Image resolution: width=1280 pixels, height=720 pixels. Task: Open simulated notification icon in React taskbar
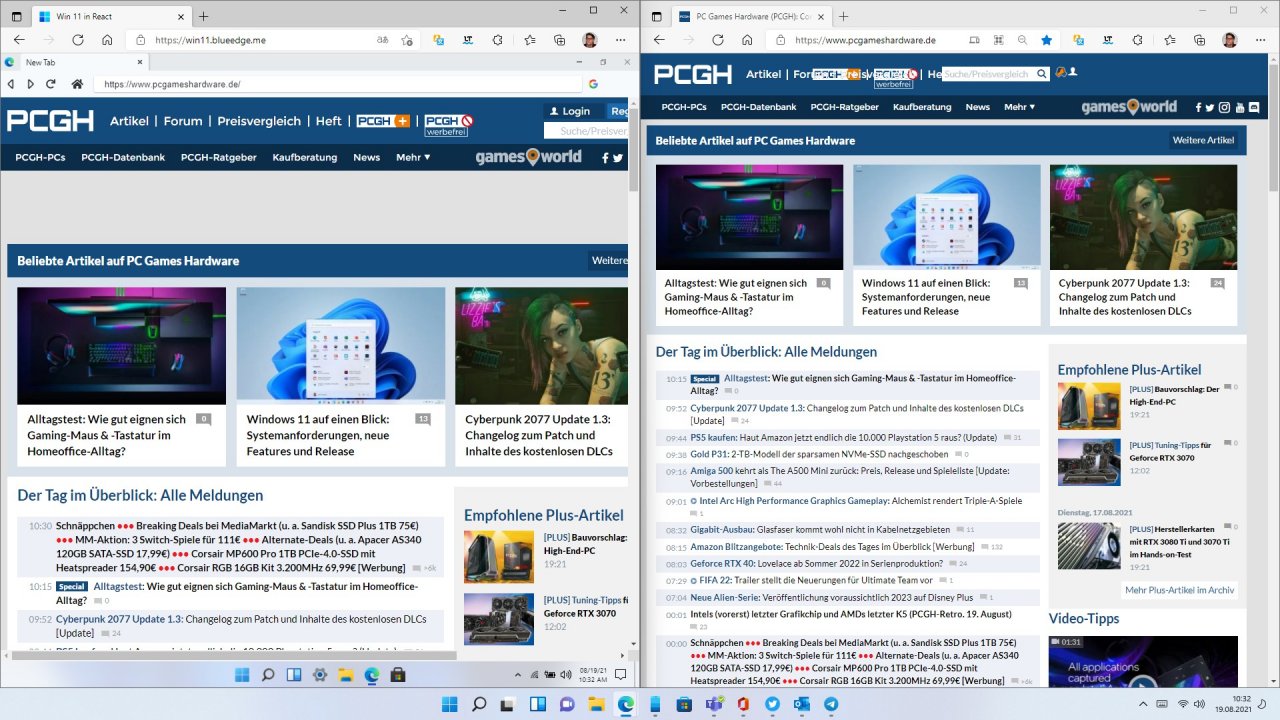pyautogui.click(x=620, y=675)
